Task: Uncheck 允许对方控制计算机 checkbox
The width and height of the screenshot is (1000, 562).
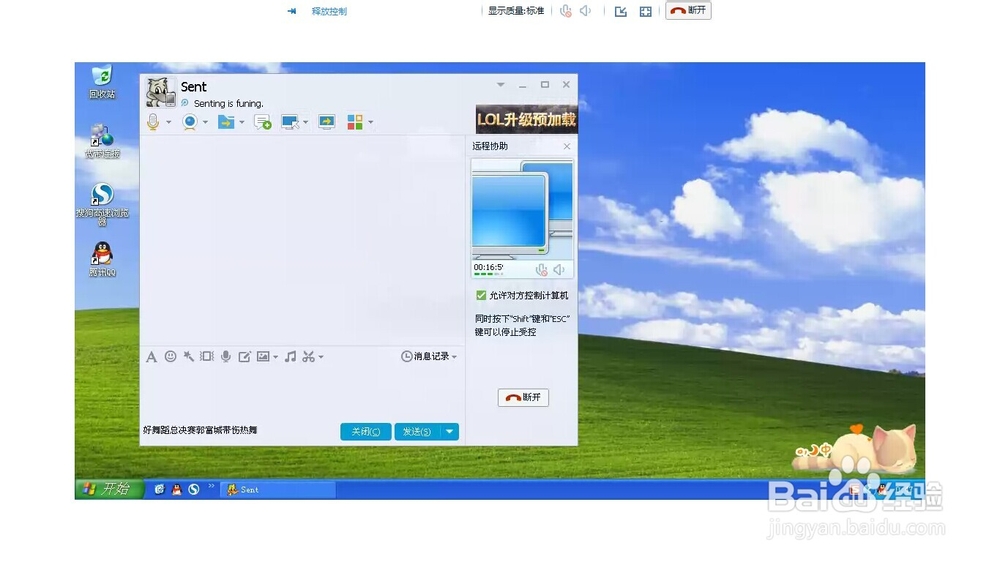Action: (x=481, y=295)
